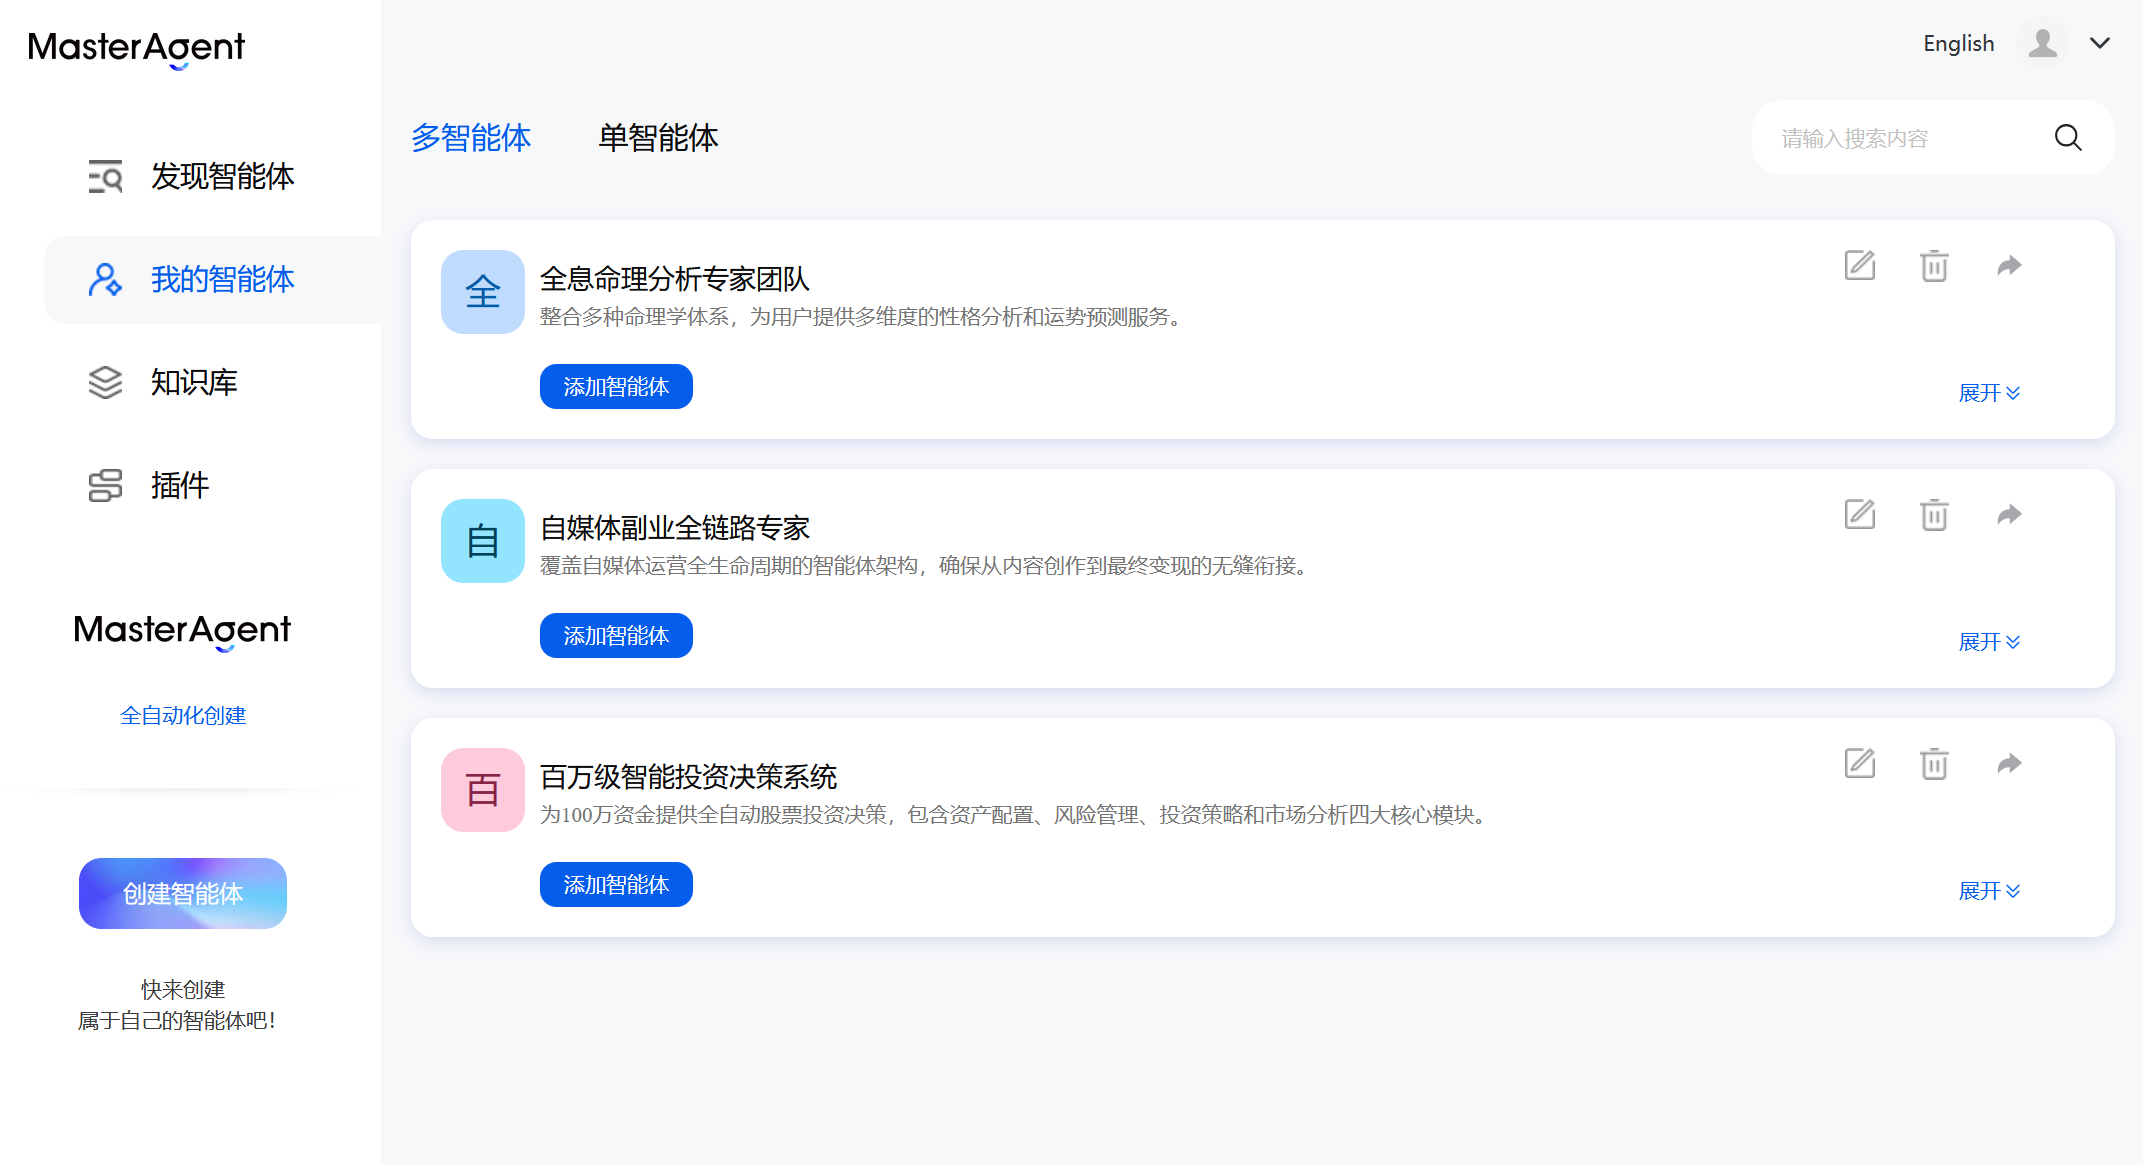Screen dimensions: 2143x1165
Task: Open 知识库 in the sidebar
Action: (213, 382)
